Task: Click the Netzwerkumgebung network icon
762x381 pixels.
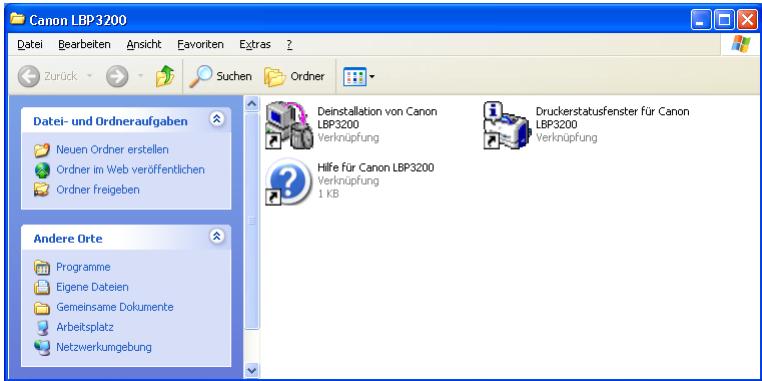Action: [42, 347]
